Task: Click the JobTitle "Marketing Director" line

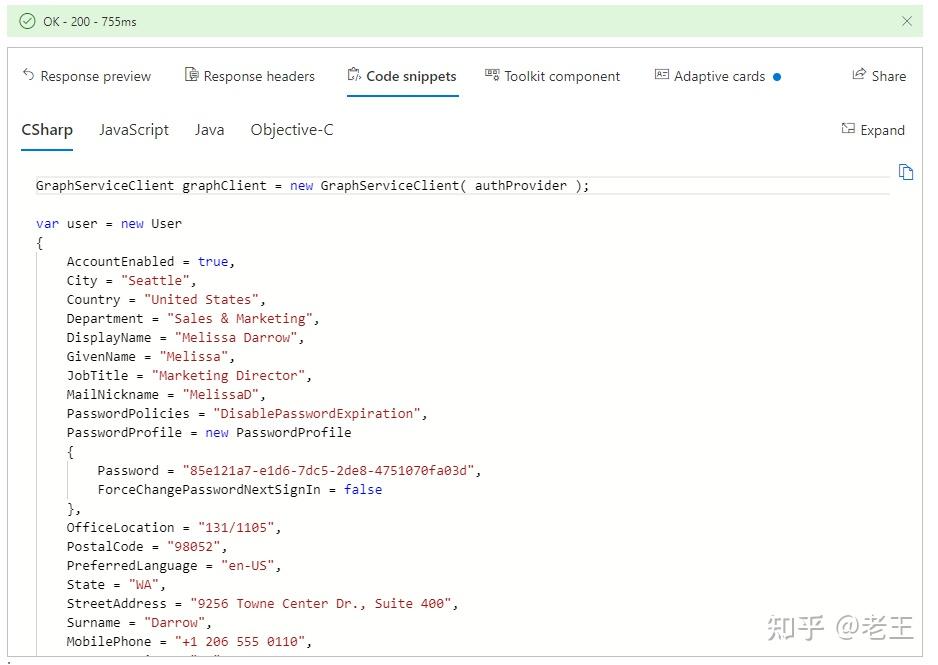Action: pyautogui.click(x=189, y=376)
